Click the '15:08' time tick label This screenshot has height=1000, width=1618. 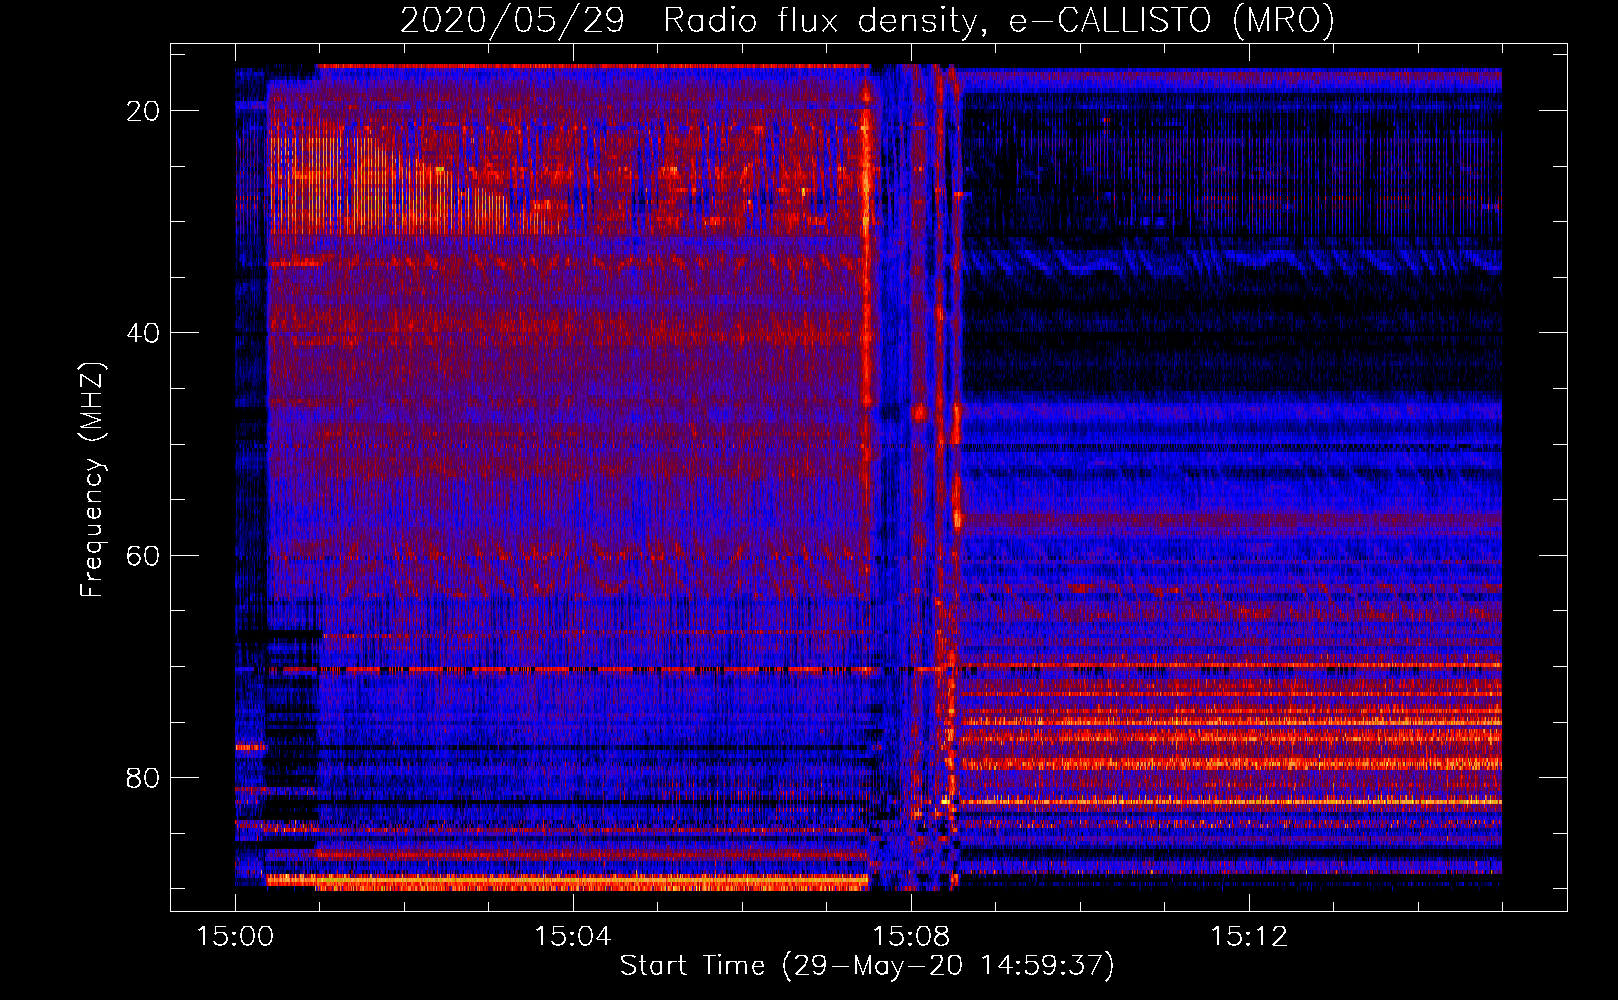pos(911,937)
